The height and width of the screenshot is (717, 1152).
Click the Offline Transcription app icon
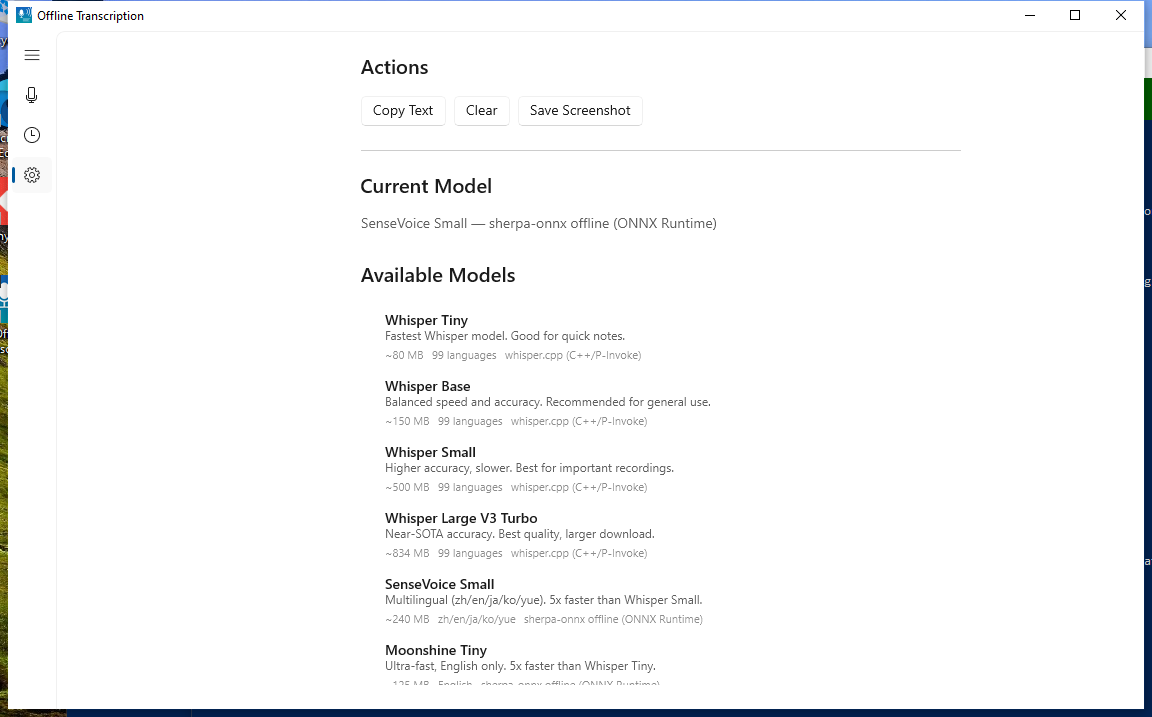(x=24, y=15)
